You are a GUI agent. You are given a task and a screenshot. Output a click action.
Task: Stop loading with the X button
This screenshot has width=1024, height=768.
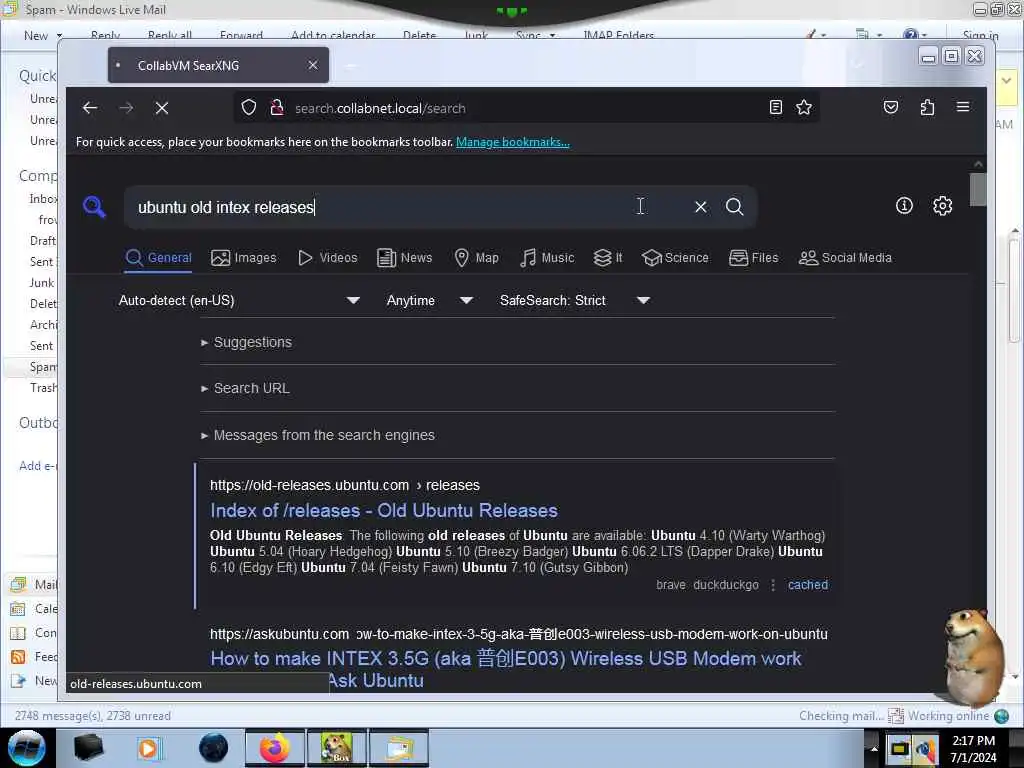[162, 108]
